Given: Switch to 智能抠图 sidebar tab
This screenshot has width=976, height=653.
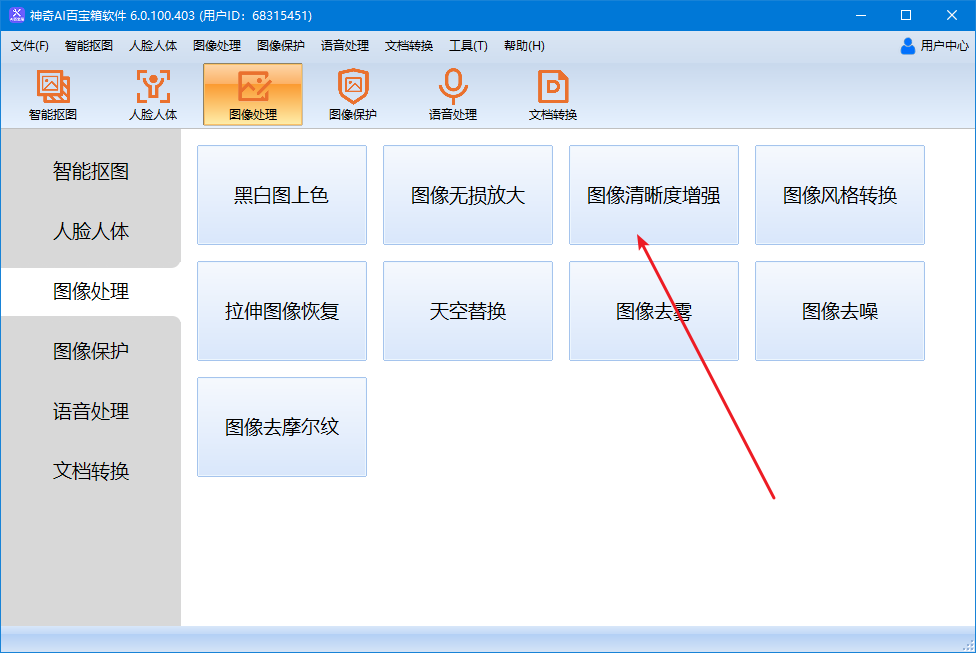Looking at the screenshot, I should [x=91, y=171].
